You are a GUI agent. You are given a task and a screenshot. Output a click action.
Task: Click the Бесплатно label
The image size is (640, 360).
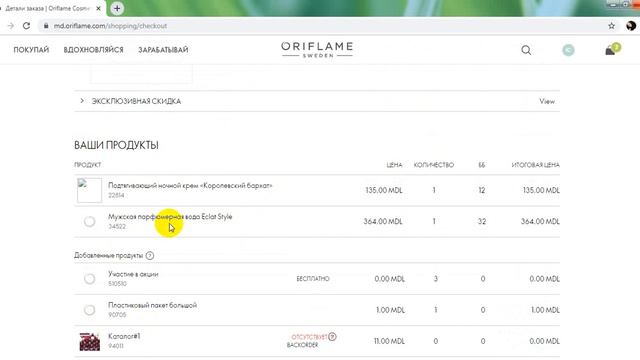(x=313, y=279)
